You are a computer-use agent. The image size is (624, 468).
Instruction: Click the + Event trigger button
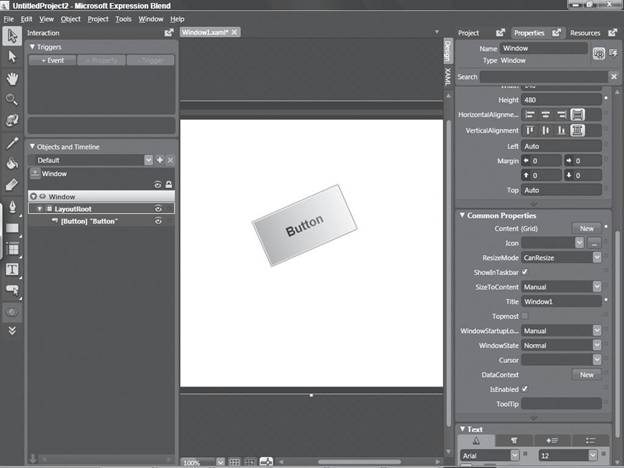click(53, 60)
